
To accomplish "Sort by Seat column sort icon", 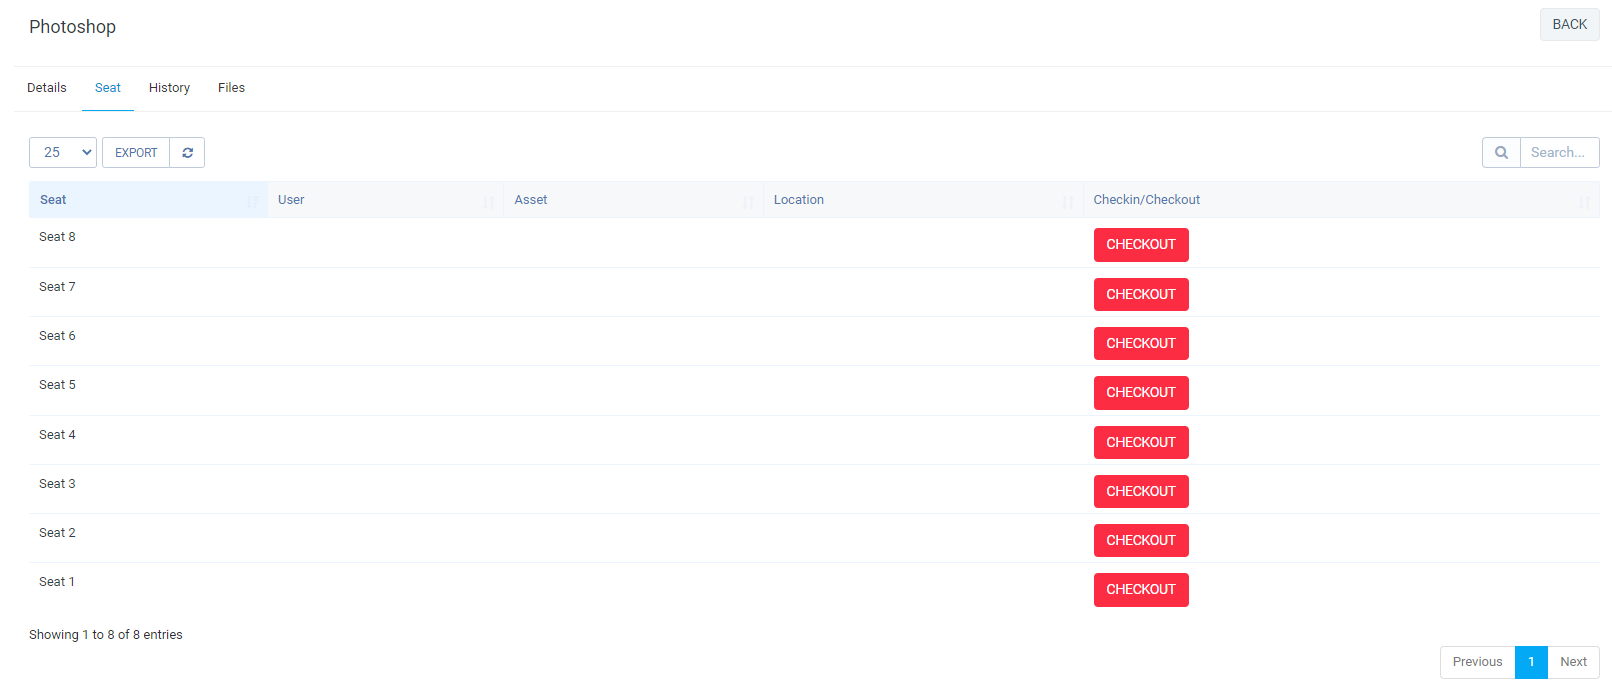I will tap(253, 201).
